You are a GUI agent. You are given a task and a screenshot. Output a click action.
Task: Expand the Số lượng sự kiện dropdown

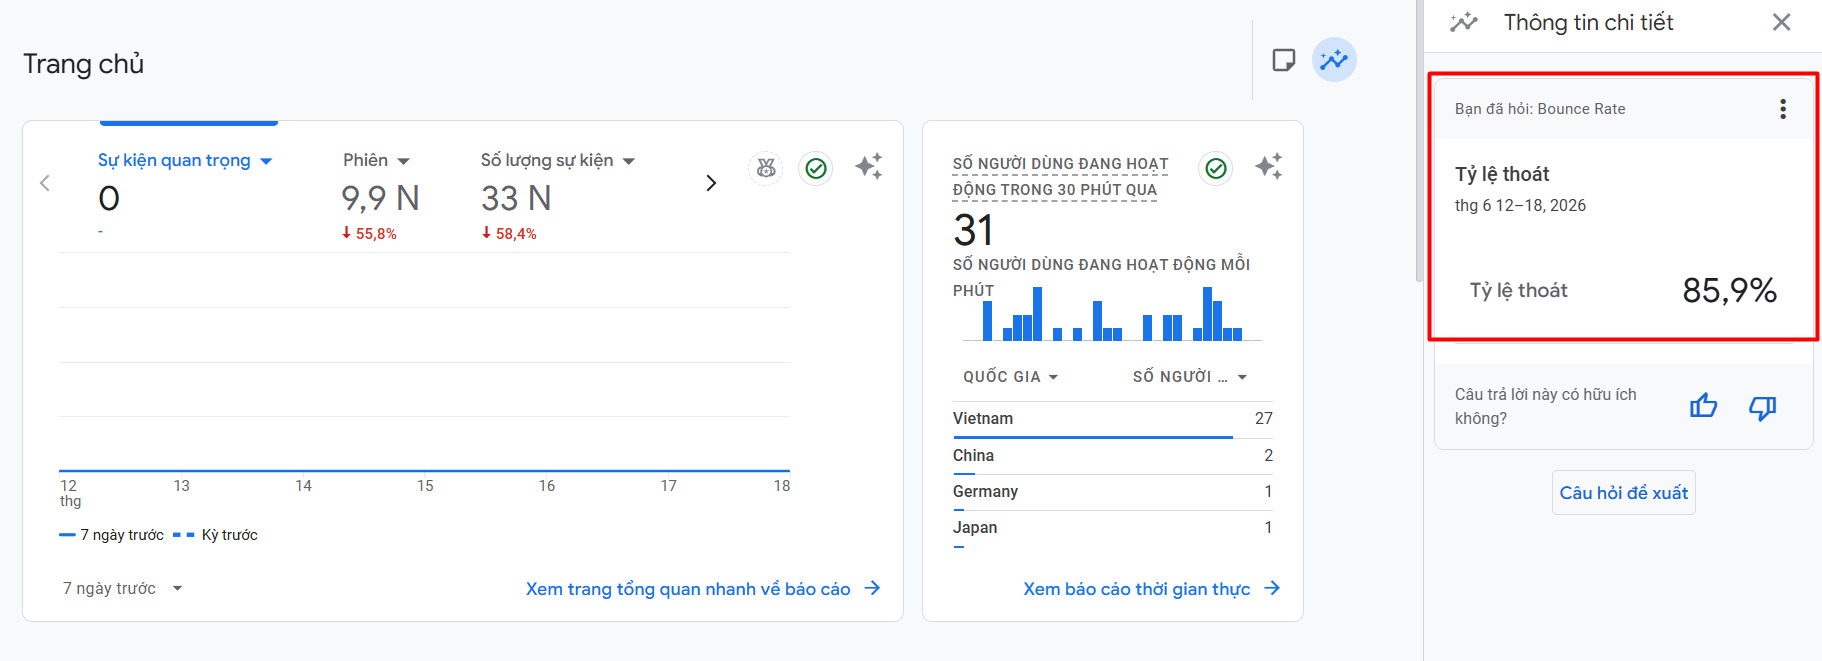558,160
